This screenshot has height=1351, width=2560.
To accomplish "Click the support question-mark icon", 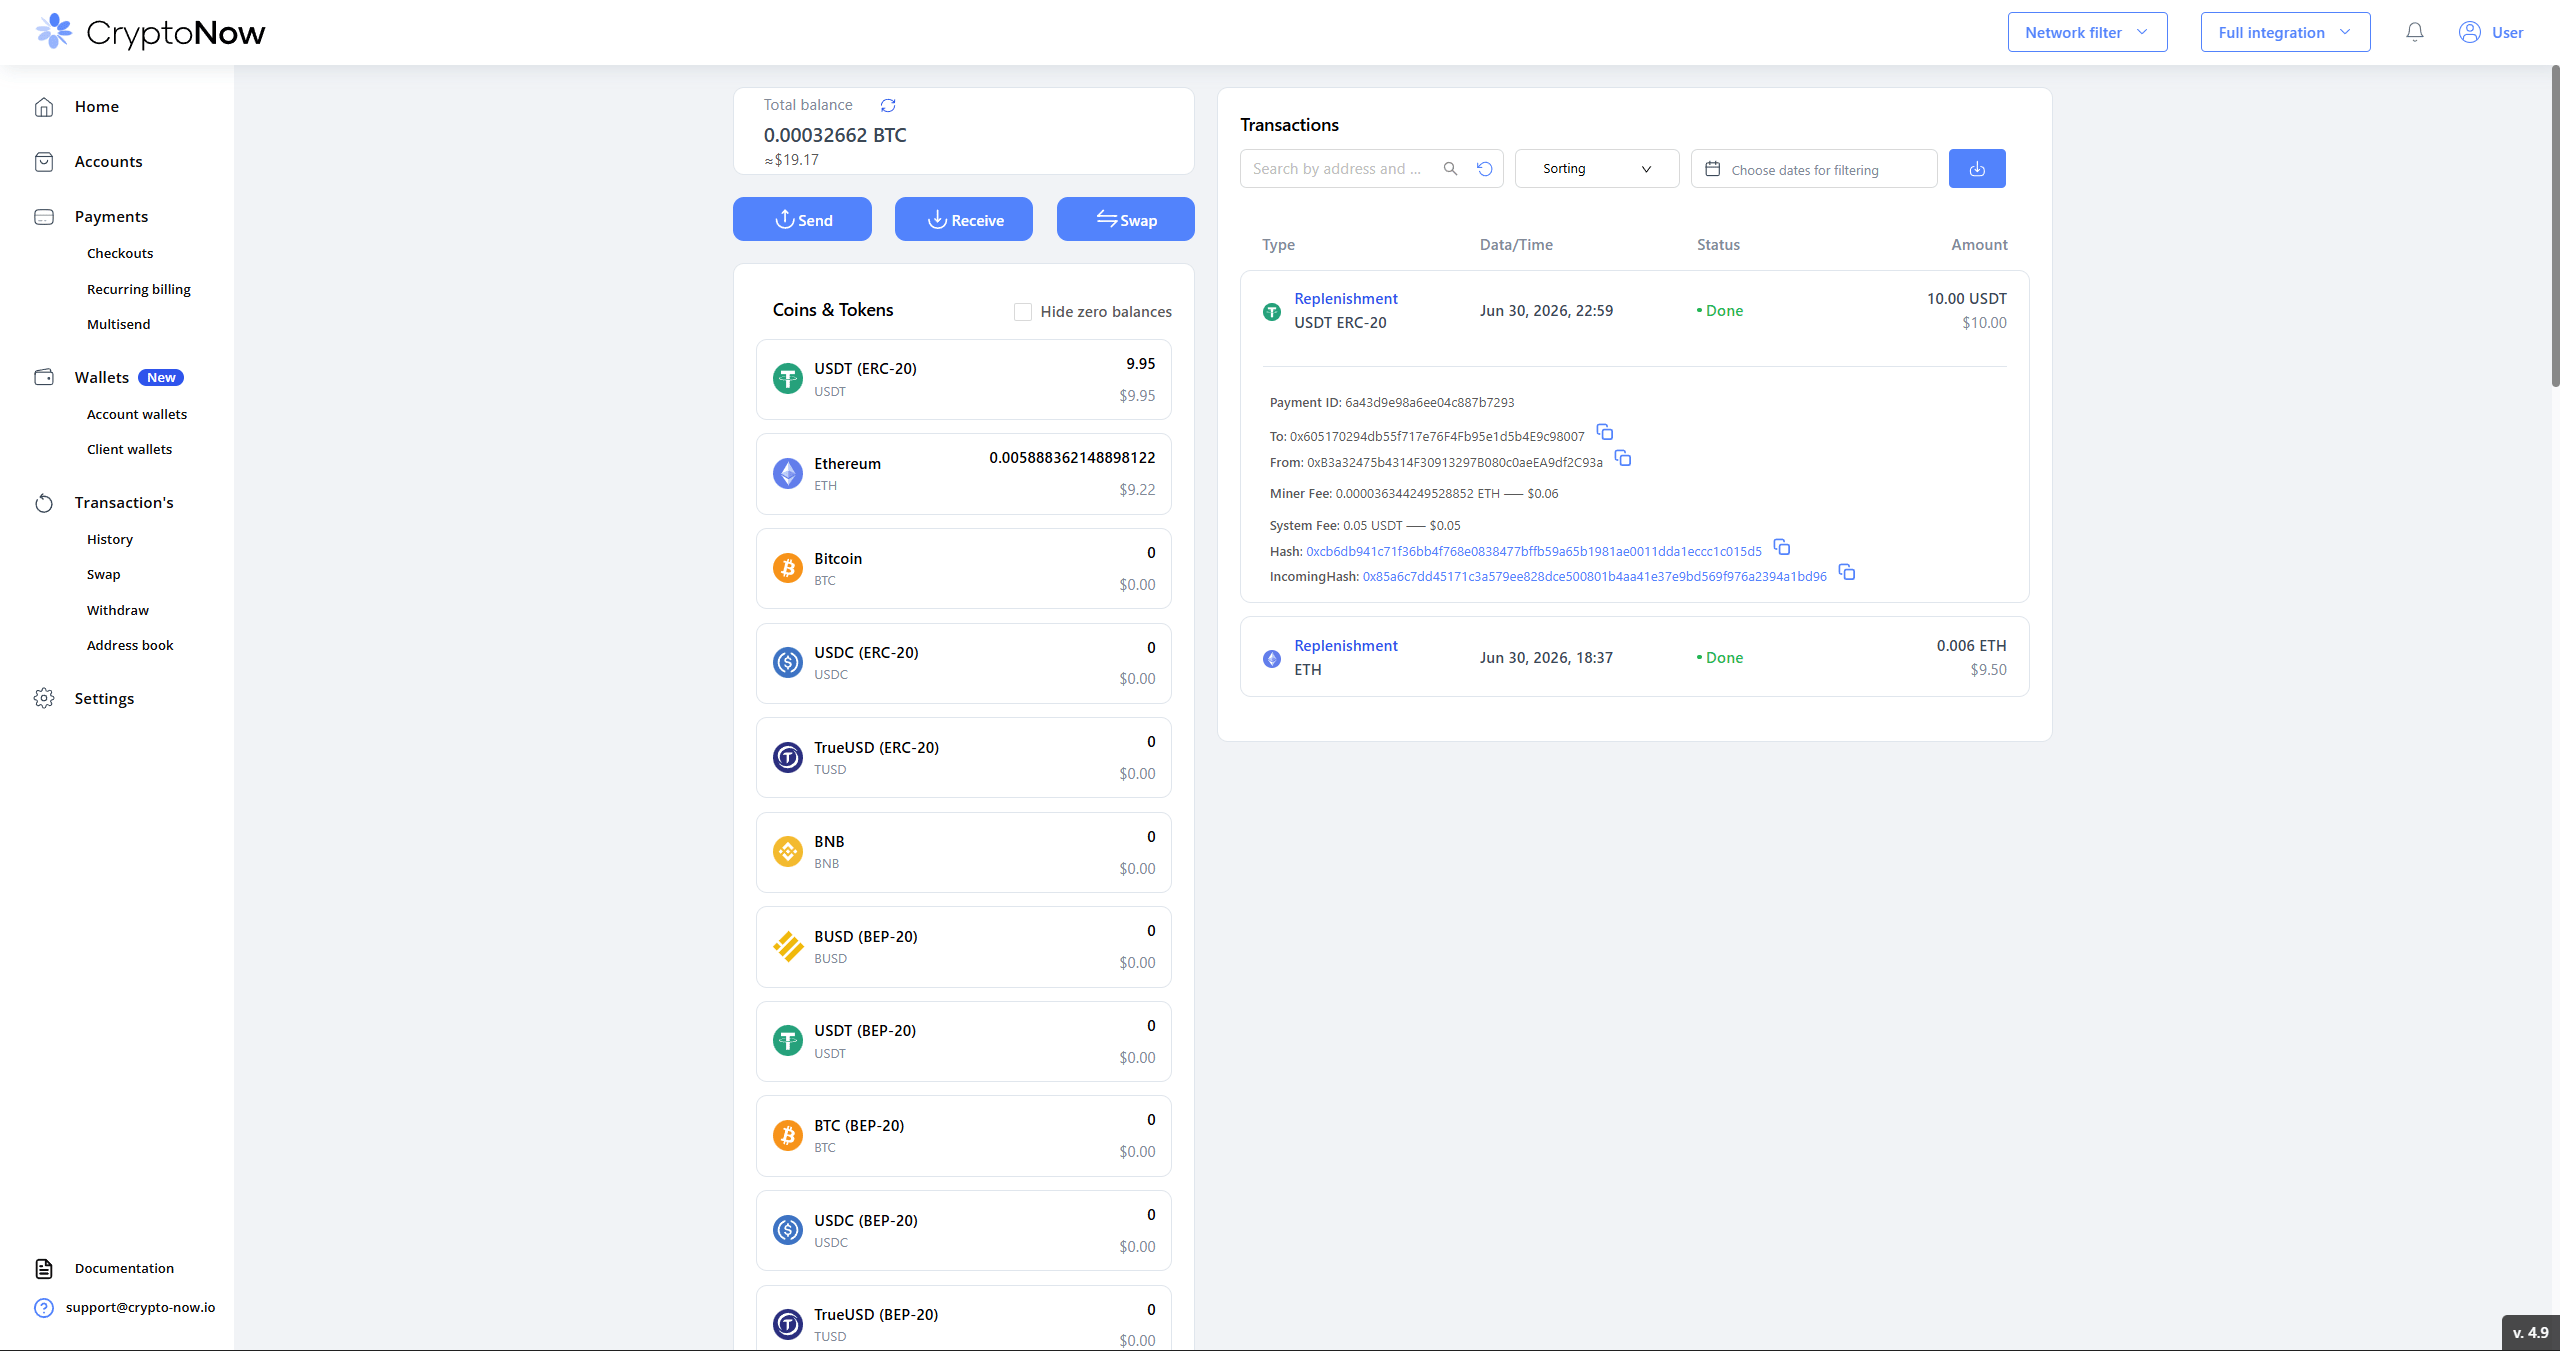I will (44, 1308).
